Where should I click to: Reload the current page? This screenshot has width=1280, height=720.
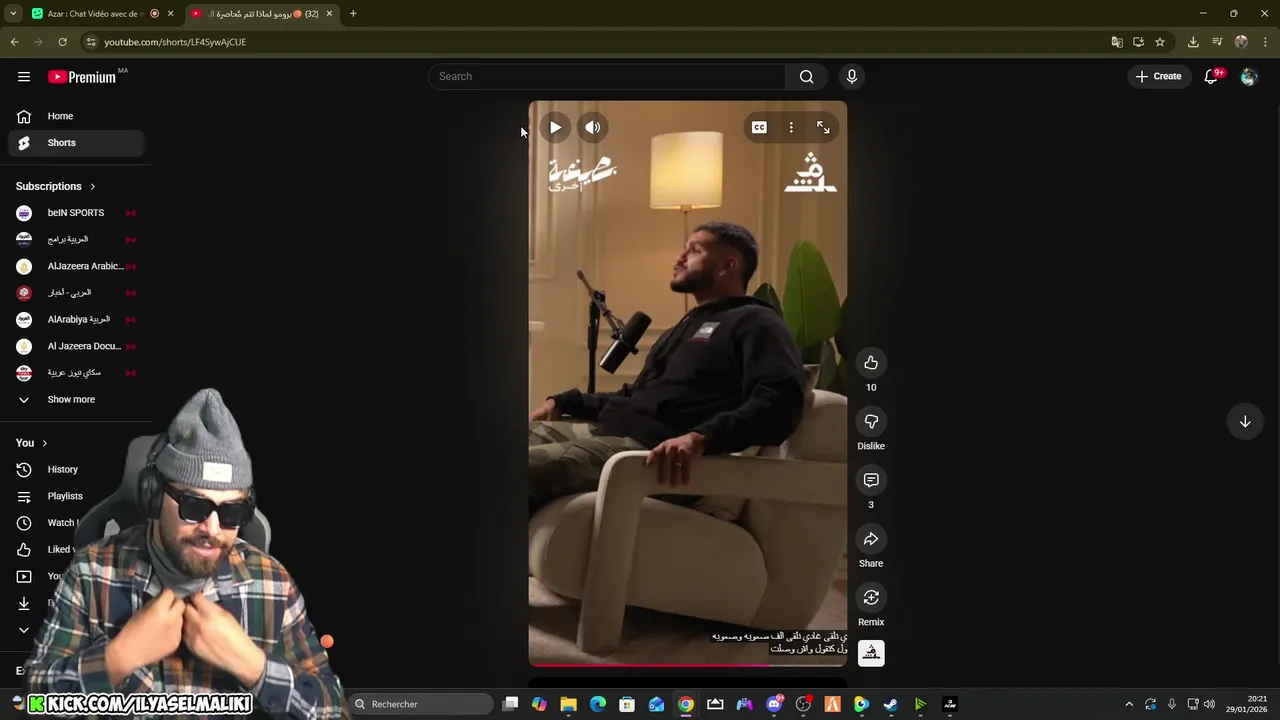(x=62, y=42)
